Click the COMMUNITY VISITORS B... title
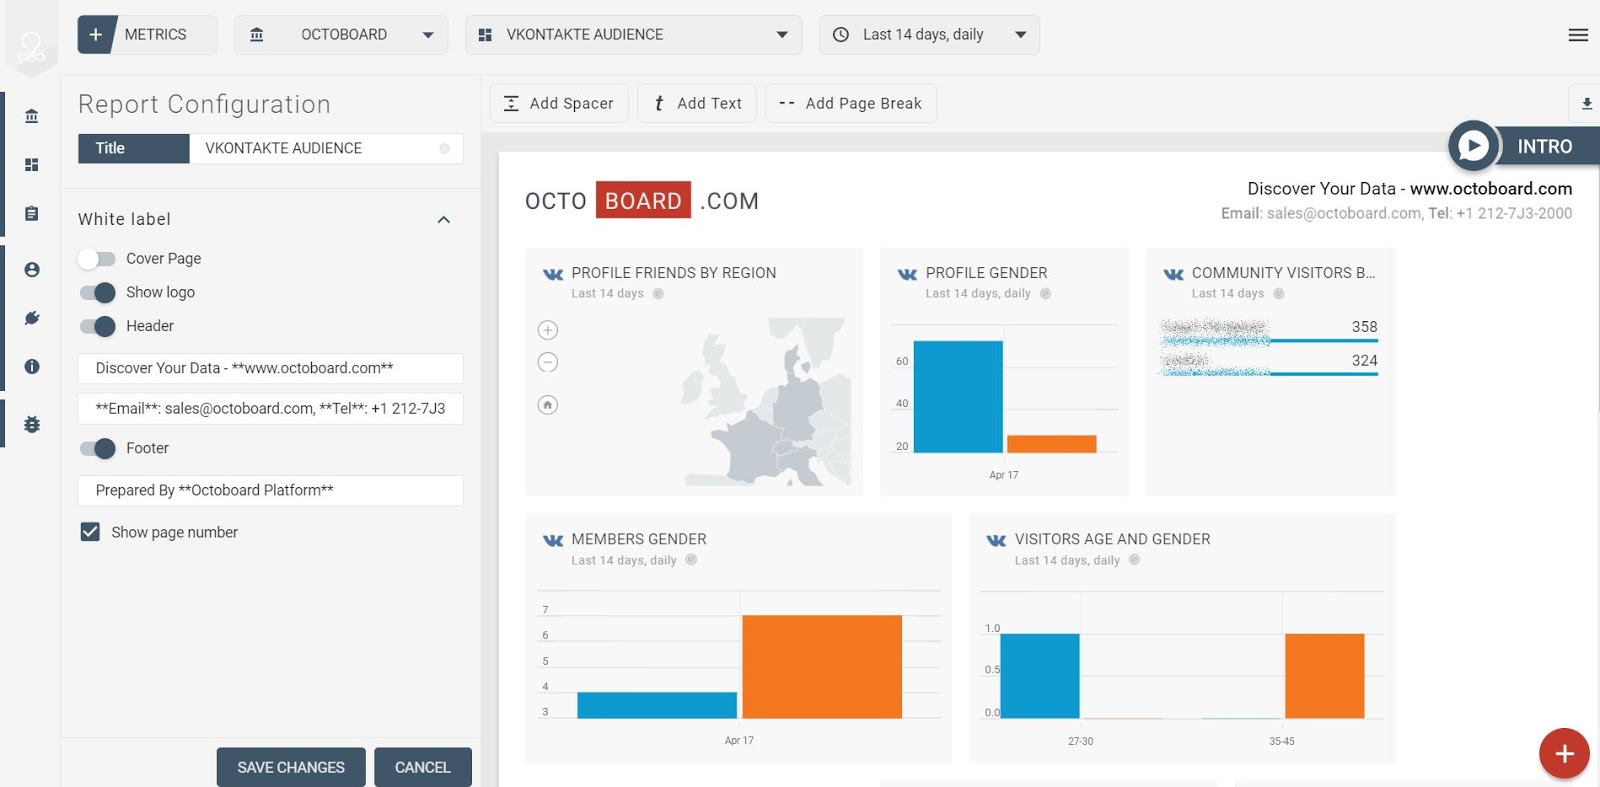Viewport: 1600px width, 787px height. (1283, 273)
